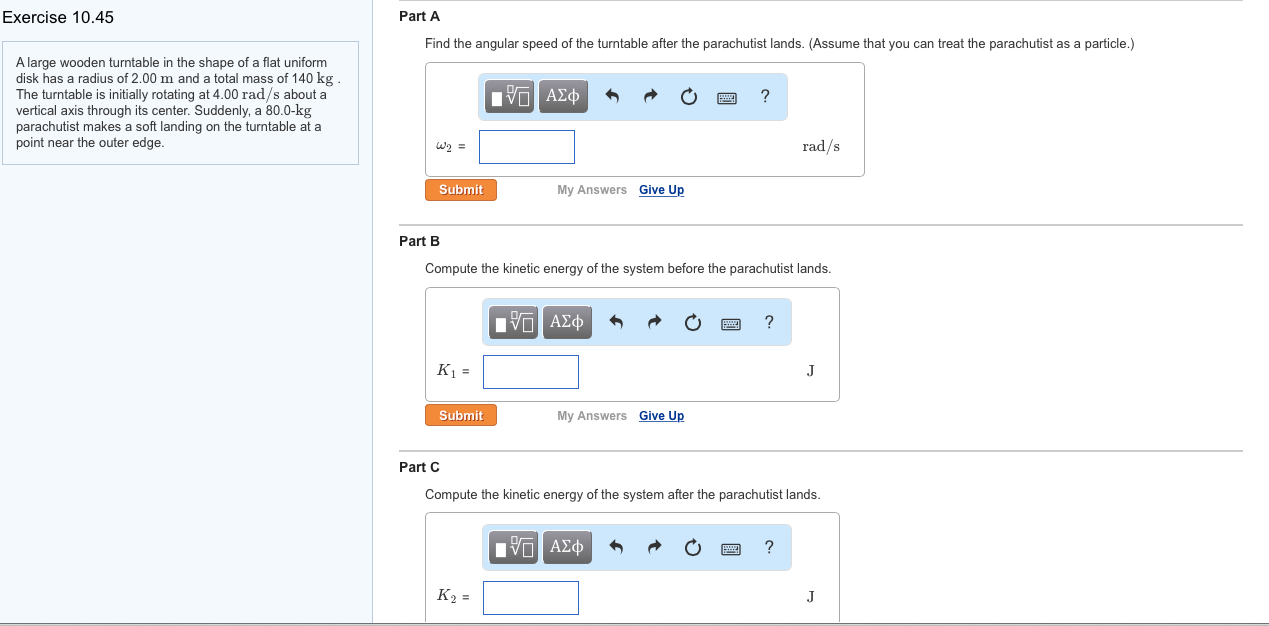Click Give Up link for Part A

coord(662,190)
